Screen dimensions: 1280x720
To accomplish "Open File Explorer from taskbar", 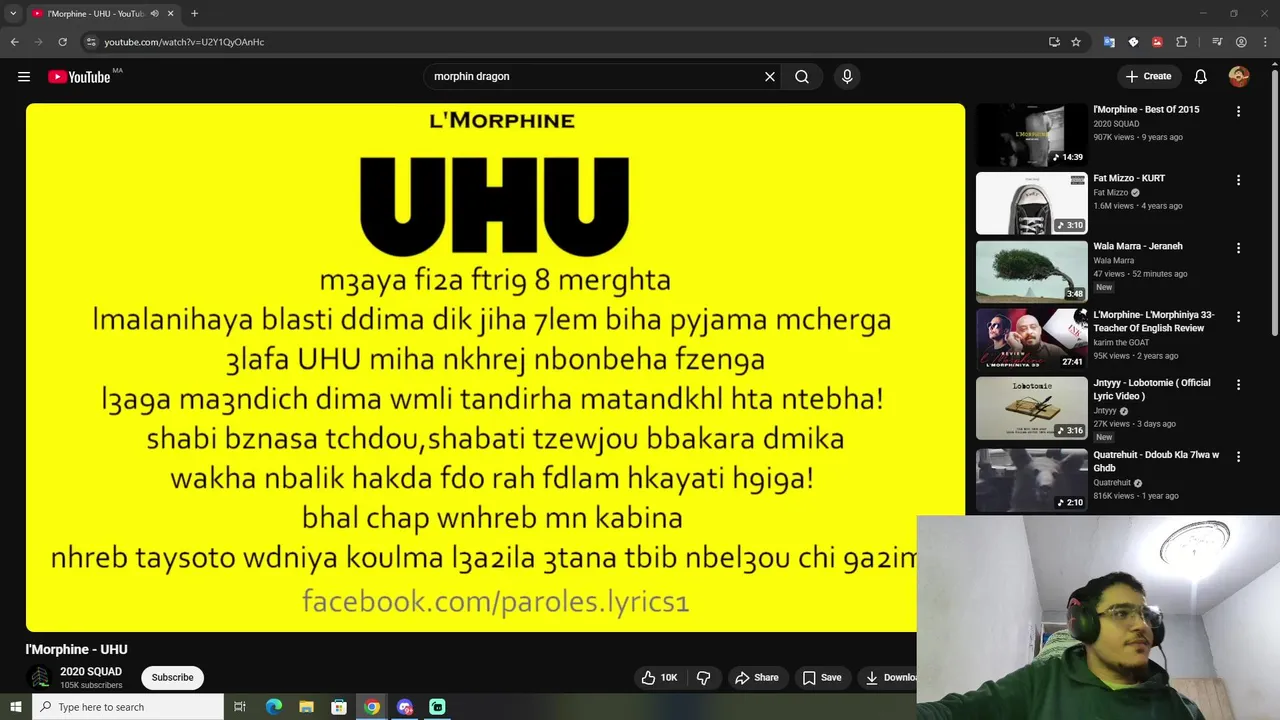I will (x=306, y=707).
